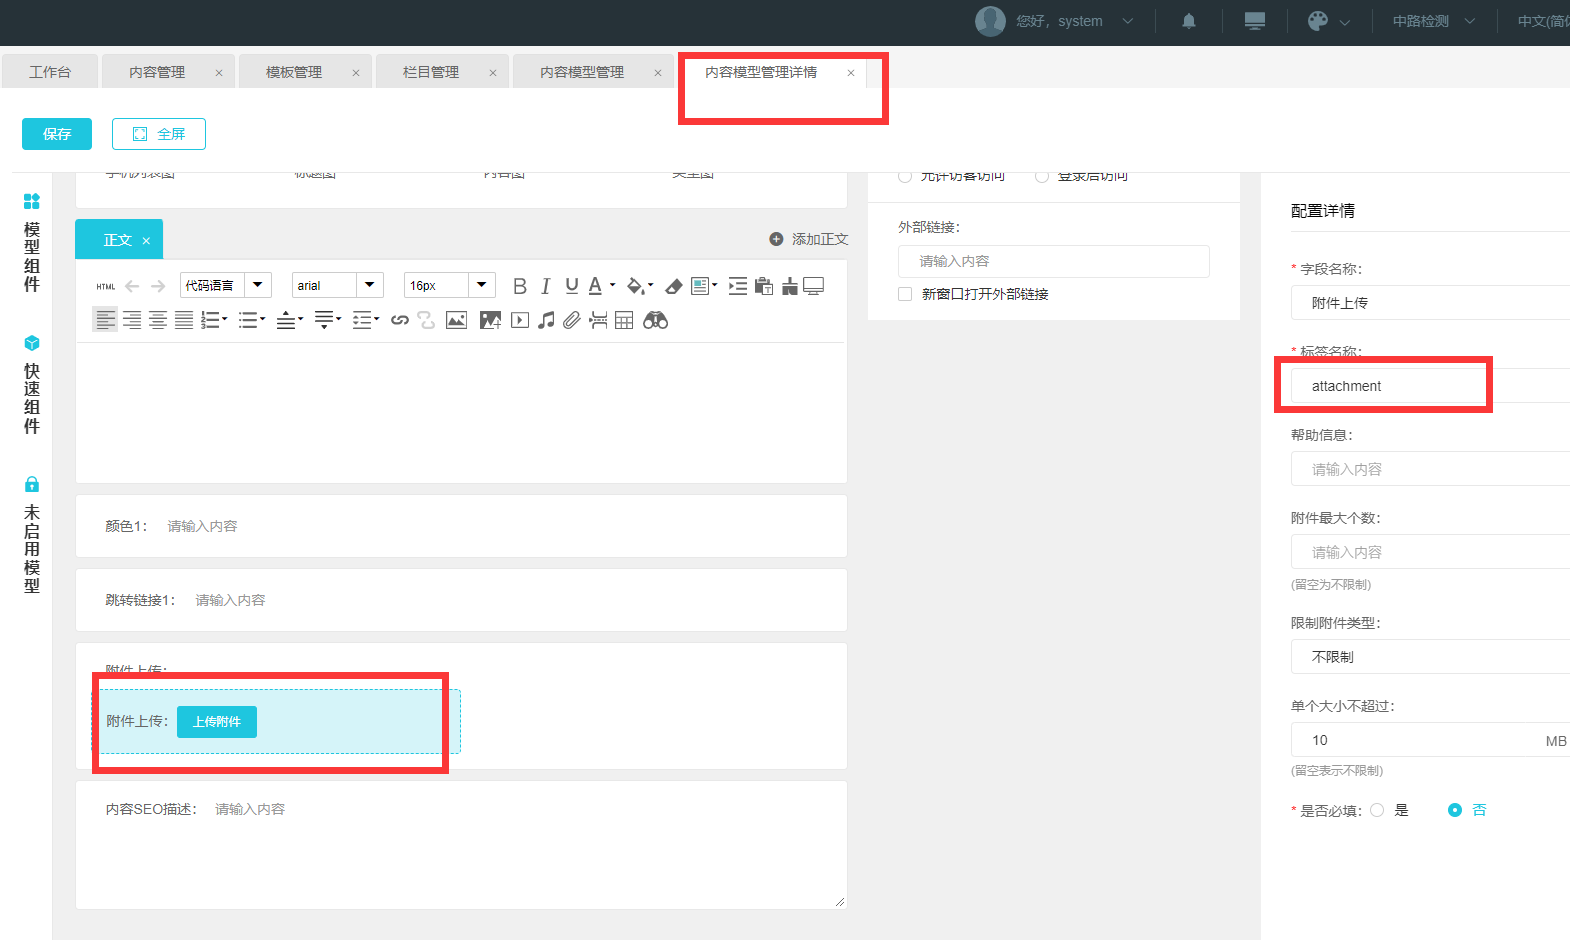1570x940 pixels.
Task: Click the monitor preview icon in toolbar
Action: [814, 286]
